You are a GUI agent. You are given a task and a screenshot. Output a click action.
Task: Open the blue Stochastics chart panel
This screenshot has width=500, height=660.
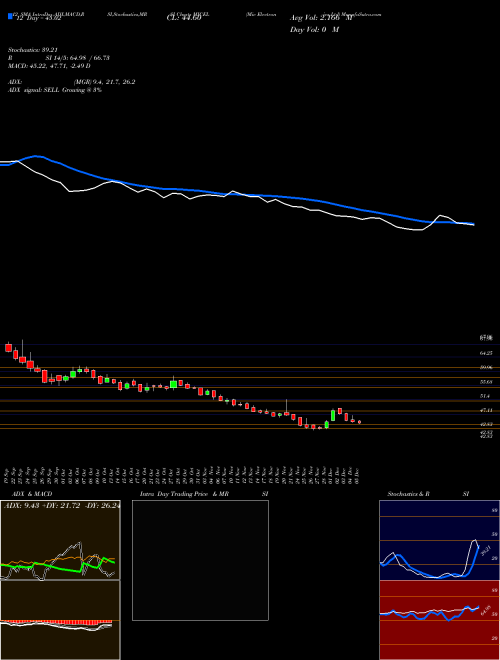coord(439,540)
